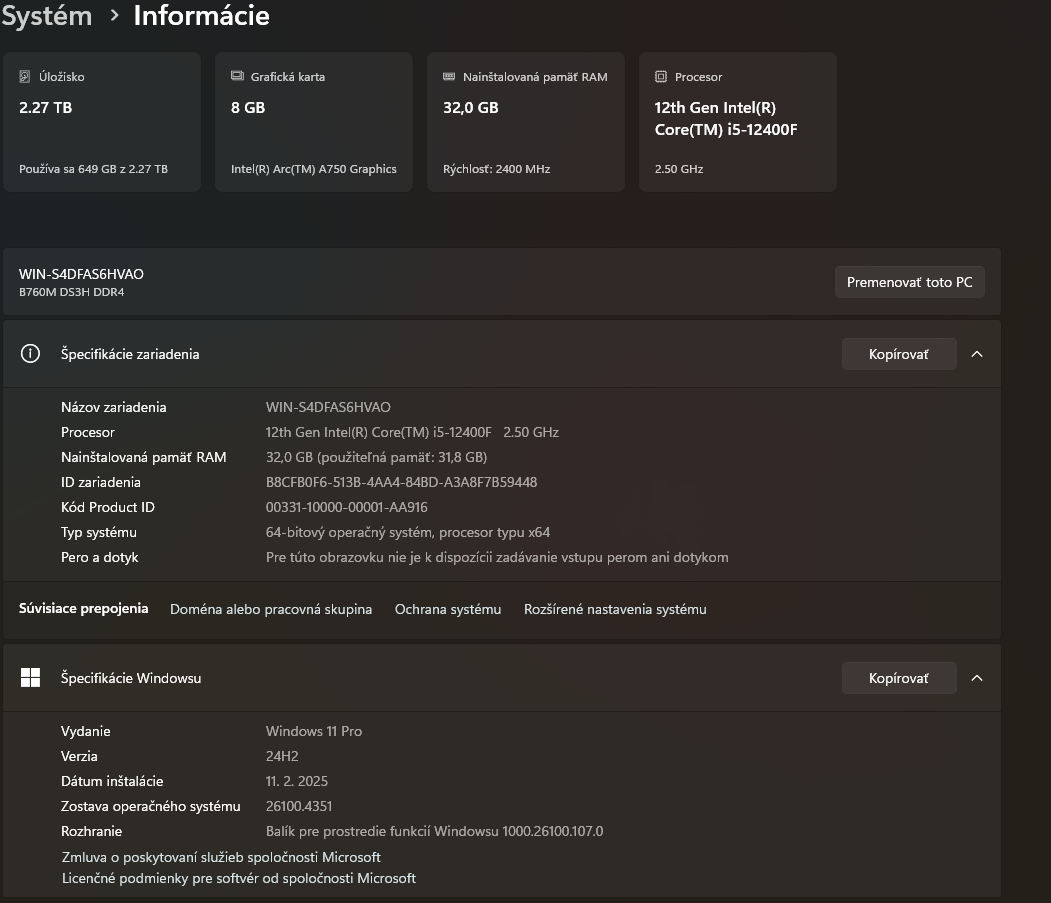
Task: Open the Úložisko 2.27 TB card
Action: tap(102, 122)
